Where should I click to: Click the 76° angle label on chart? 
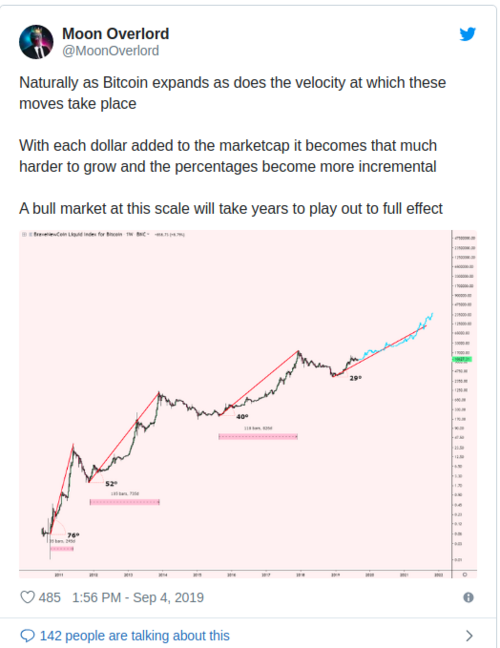73,535
